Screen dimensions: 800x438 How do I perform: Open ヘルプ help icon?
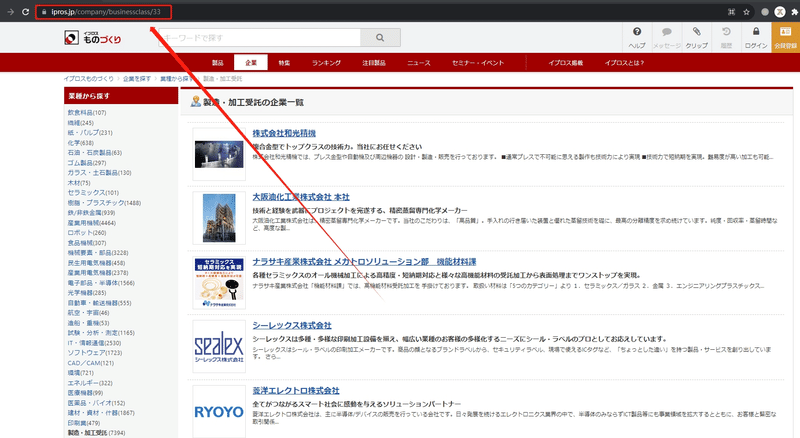tap(637, 38)
